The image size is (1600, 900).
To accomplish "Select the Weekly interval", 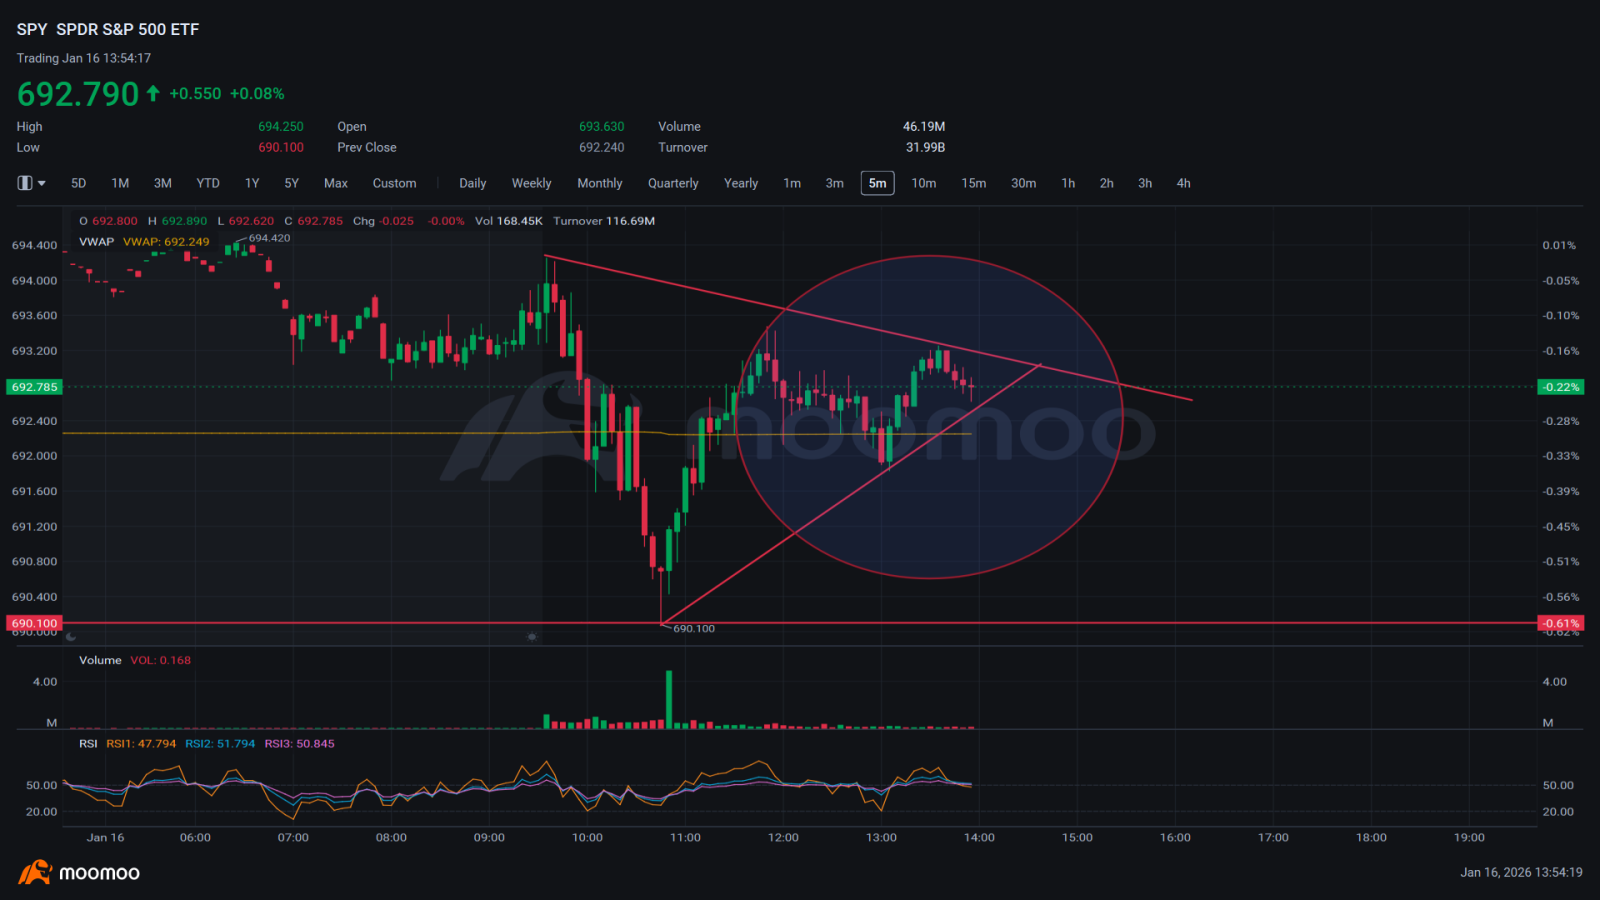I will tap(532, 183).
